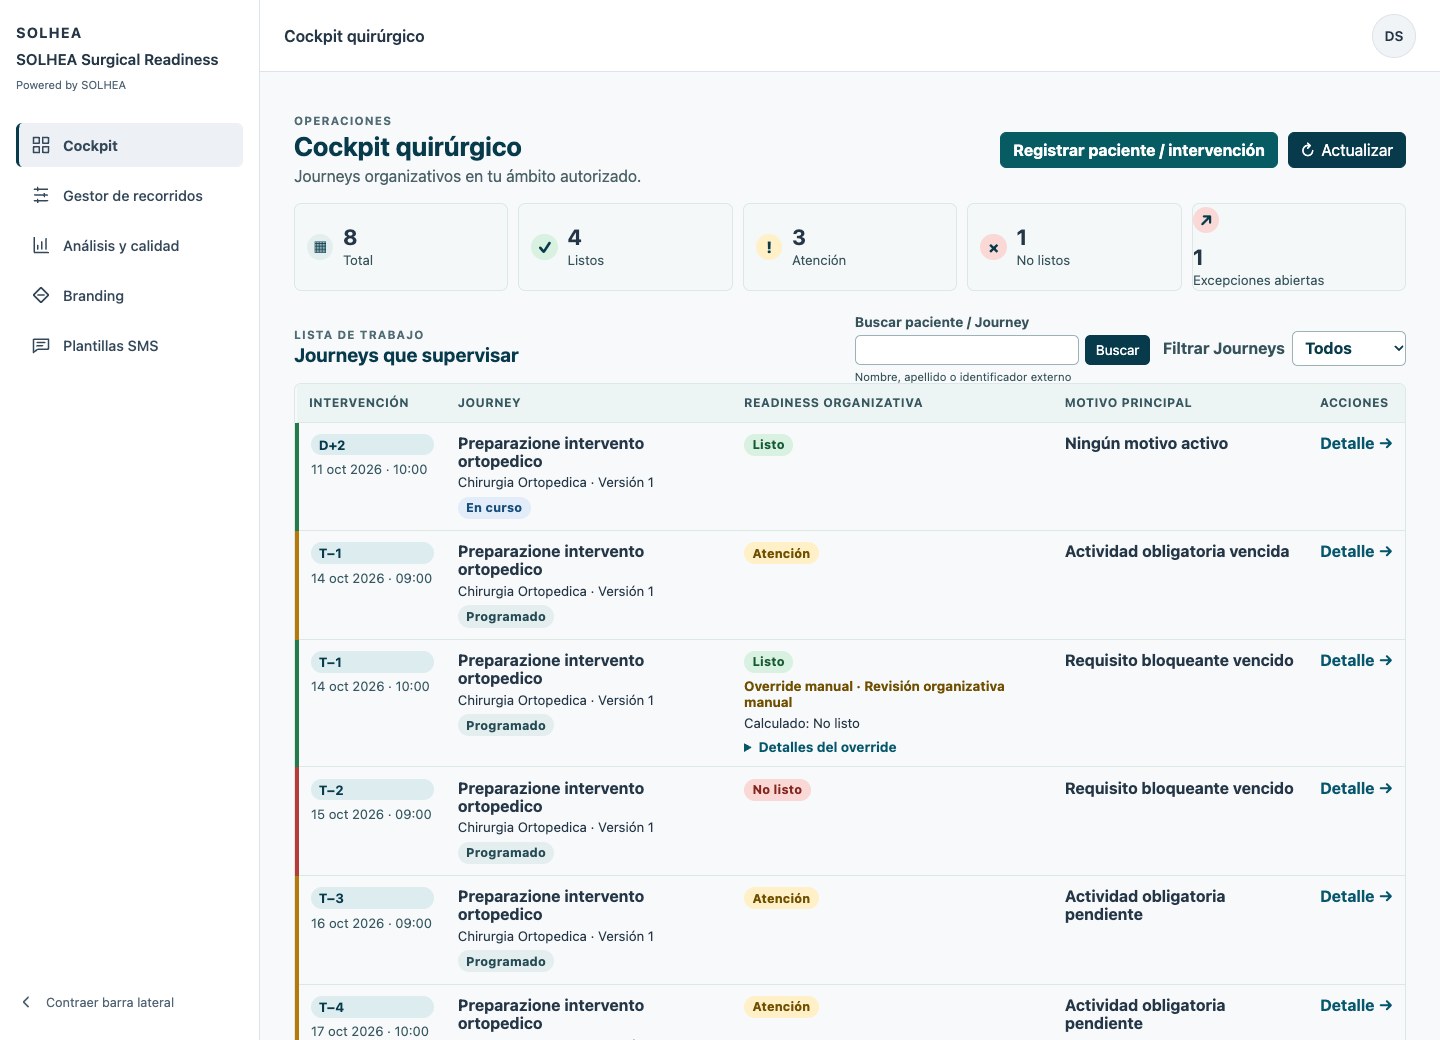Click the No listo readiness badge
The width and height of the screenshot is (1440, 1040).
tap(777, 789)
